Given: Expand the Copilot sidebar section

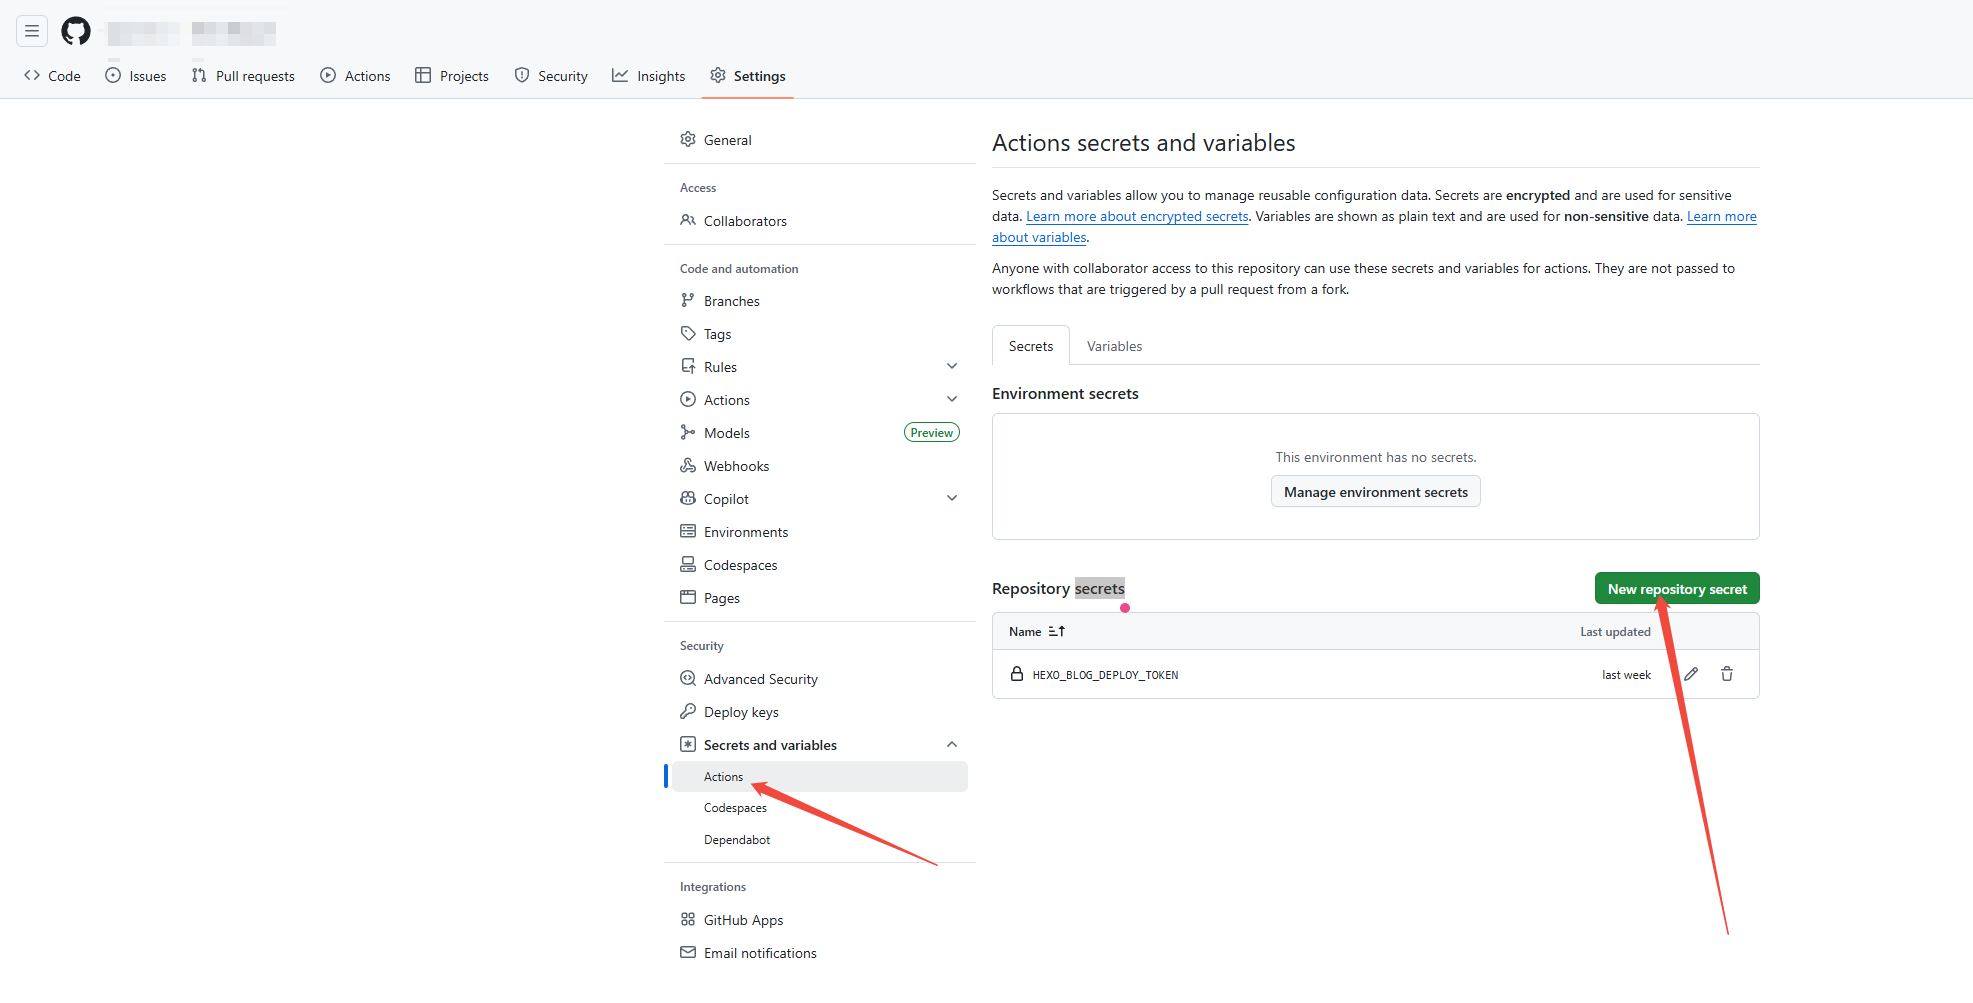Looking at the screenshot, I should click(x=952, y=499).
